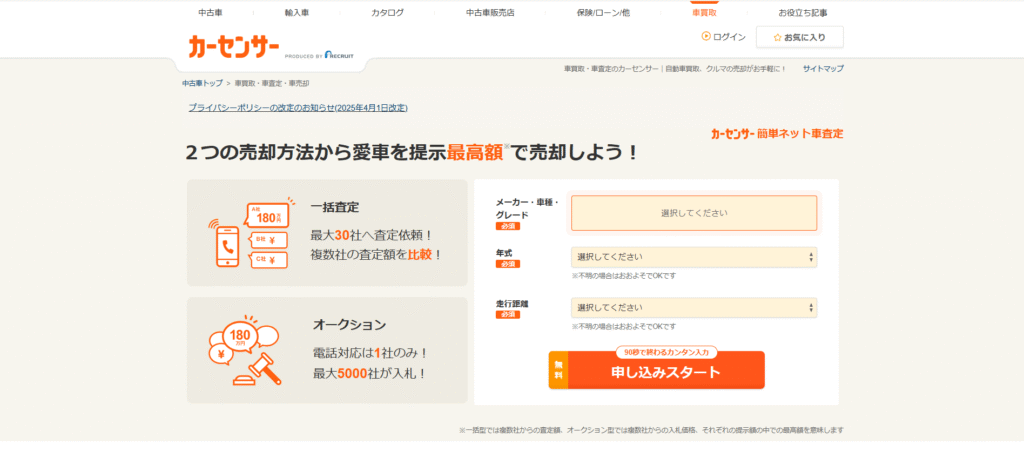Click the 無料 badge on the start button
Screen dimensions: 1024x451
(558, 373)
